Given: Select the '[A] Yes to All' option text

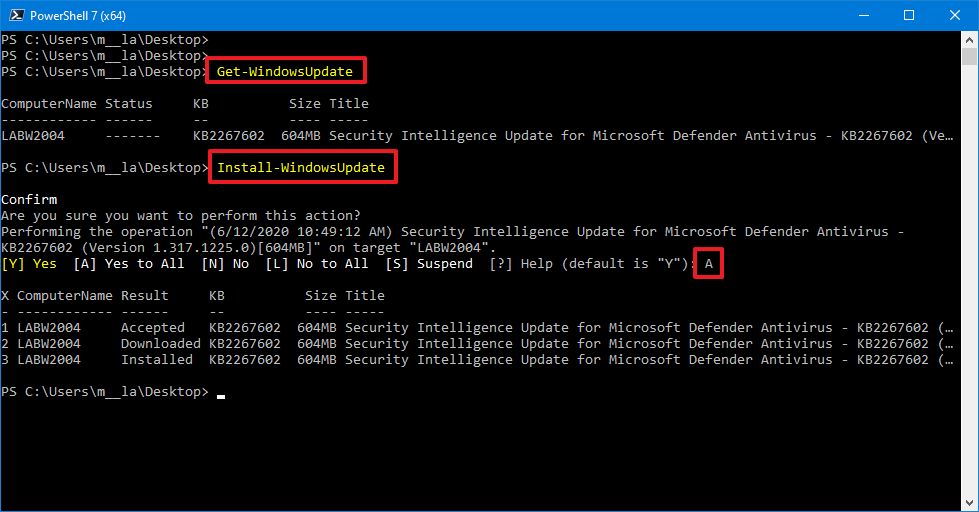Looking at the screenshot, I should click(x=129, y=263).
